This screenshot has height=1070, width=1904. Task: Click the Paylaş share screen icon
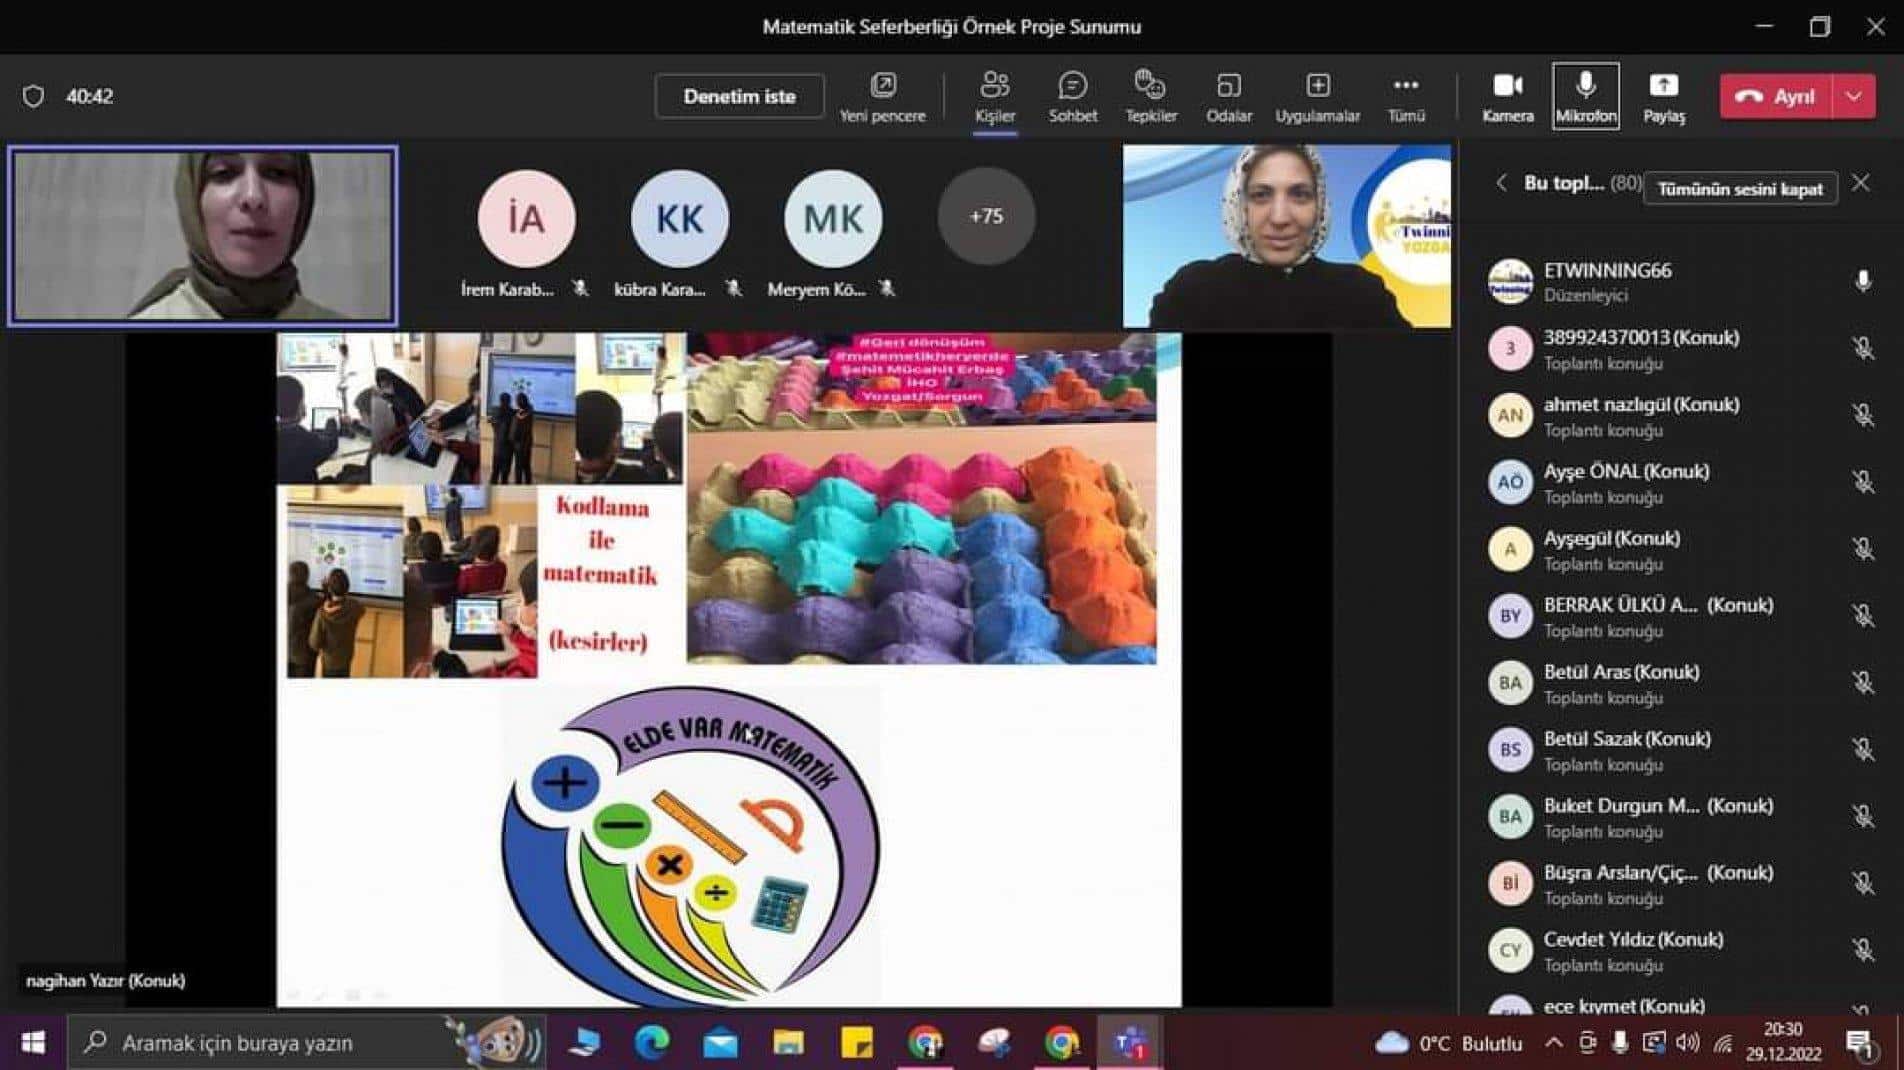(1663, 97)
